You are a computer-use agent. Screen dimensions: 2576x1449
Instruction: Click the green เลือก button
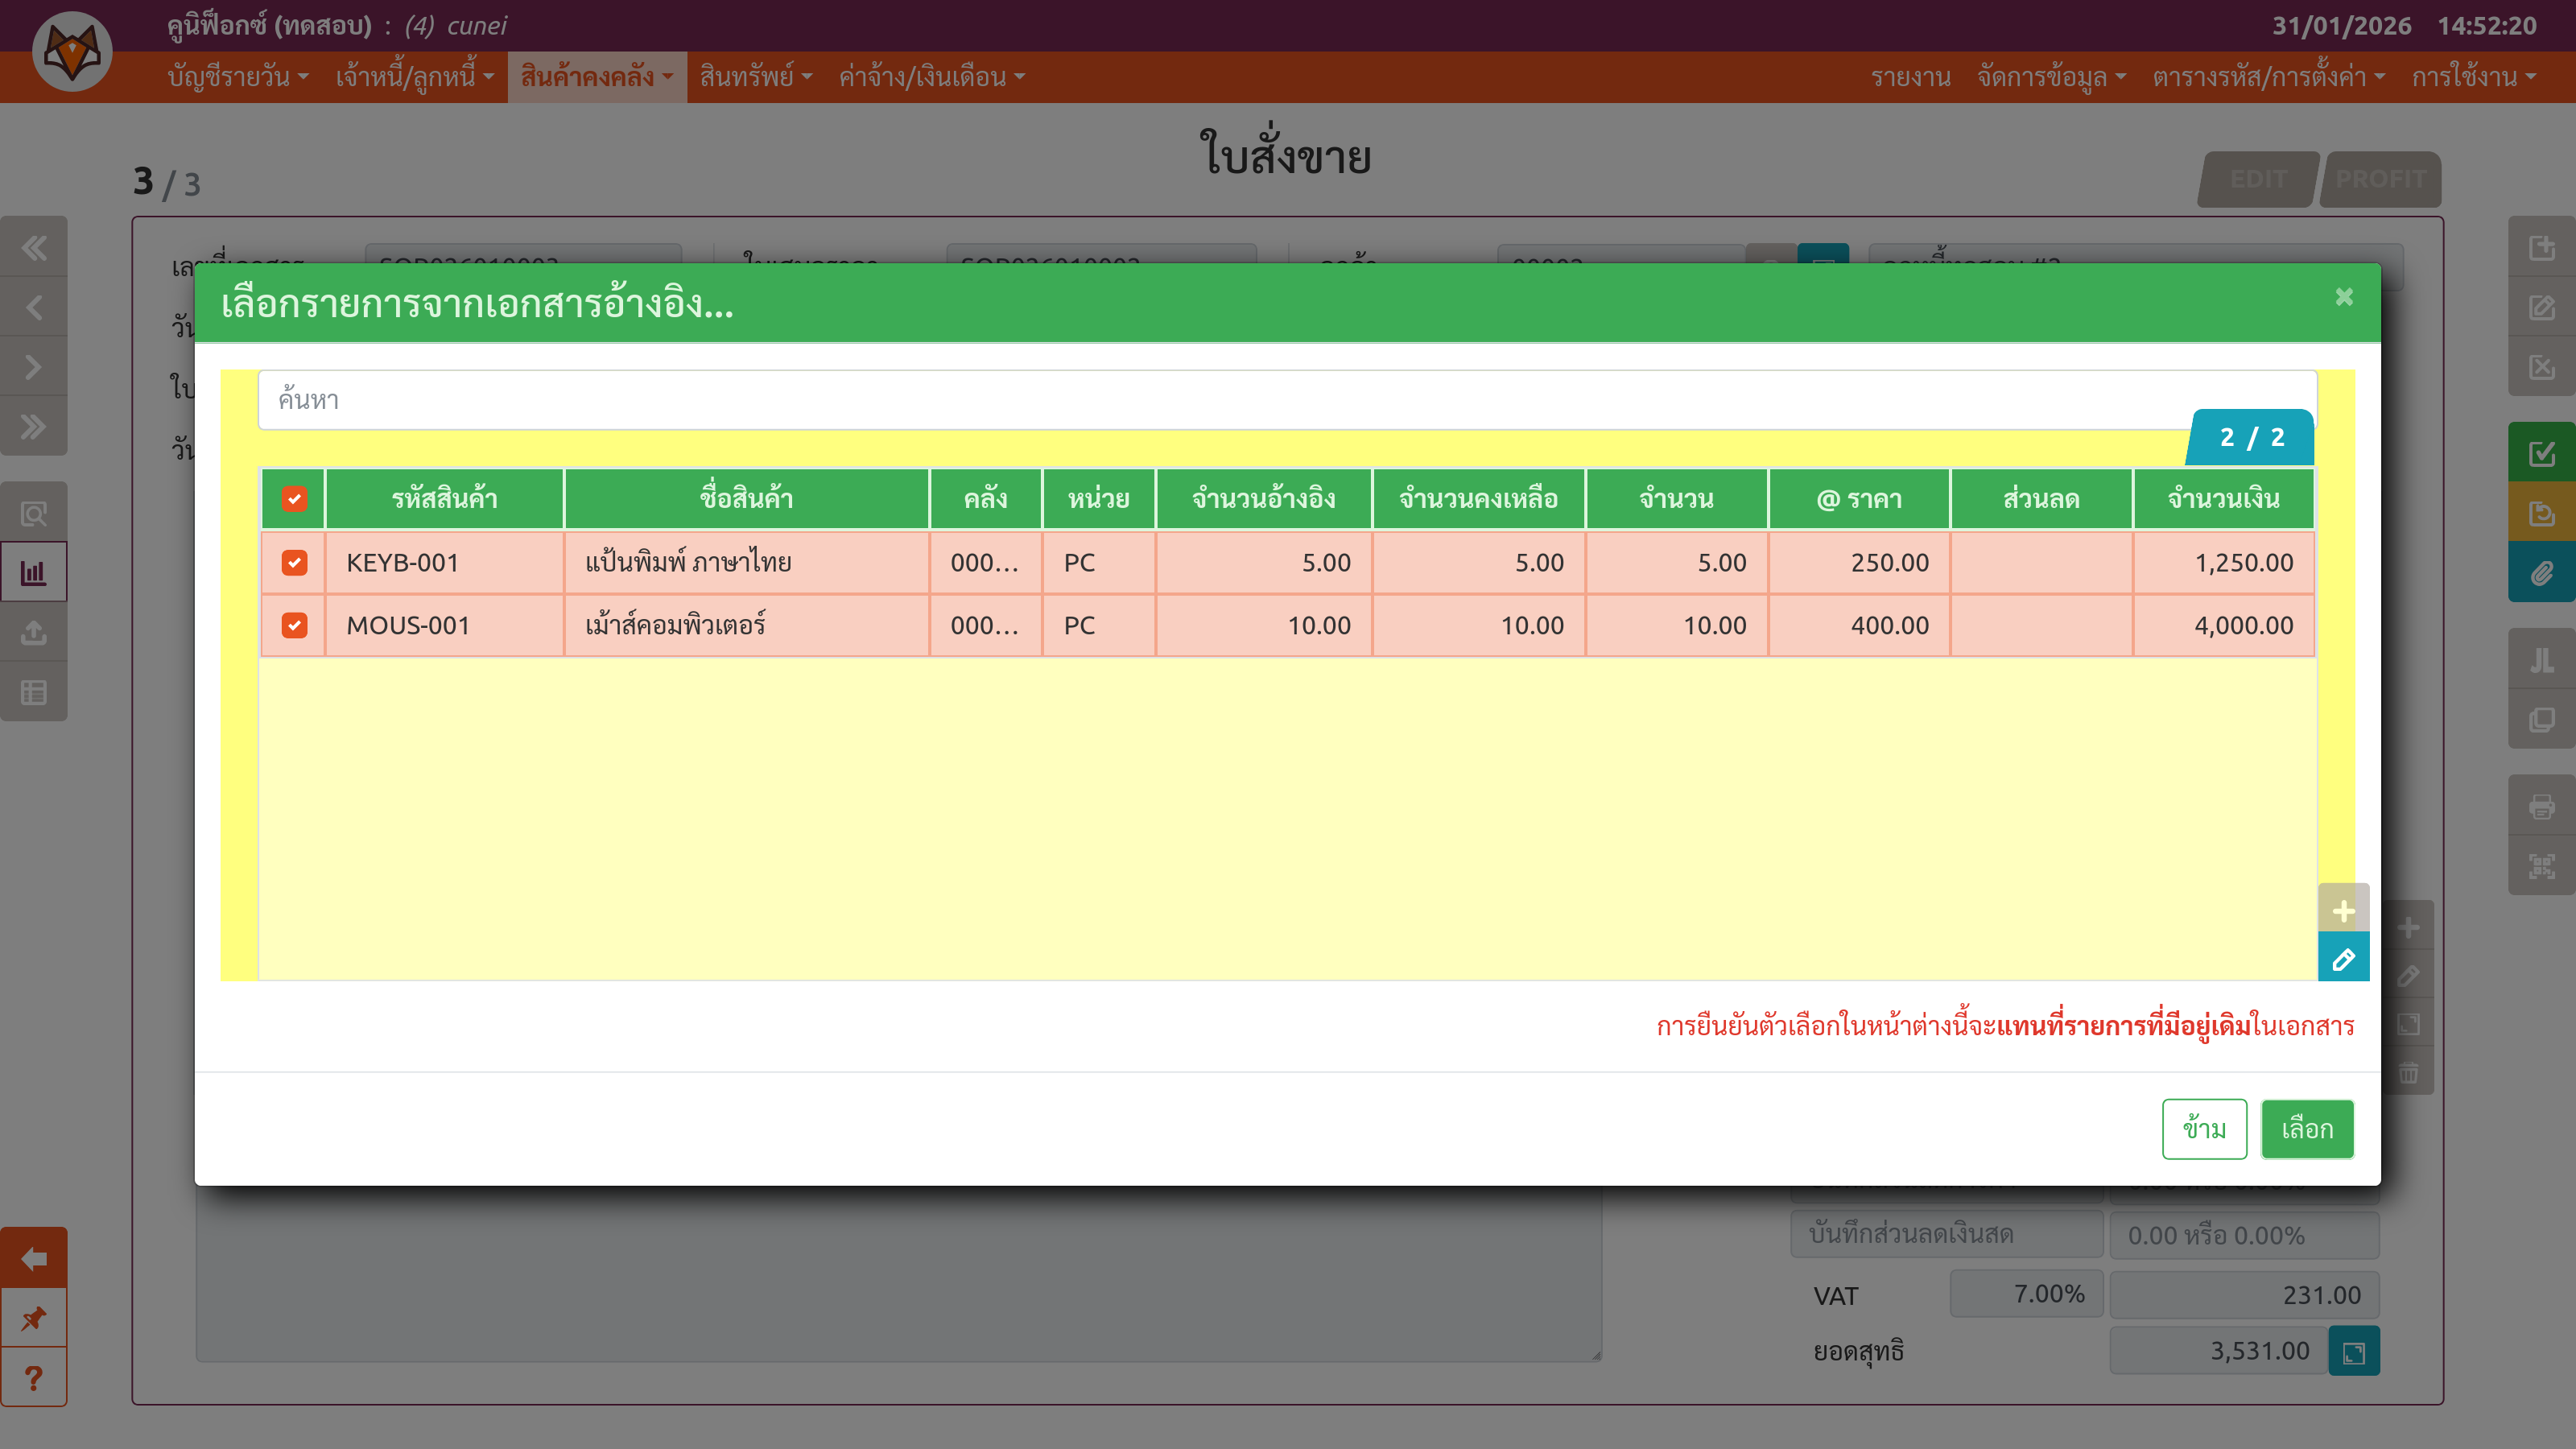2307,1129
